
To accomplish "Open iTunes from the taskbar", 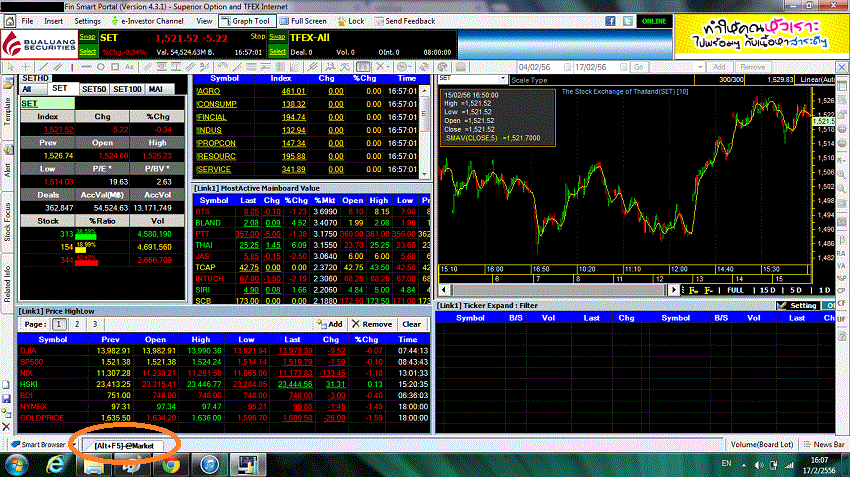I will coord(209,465).
